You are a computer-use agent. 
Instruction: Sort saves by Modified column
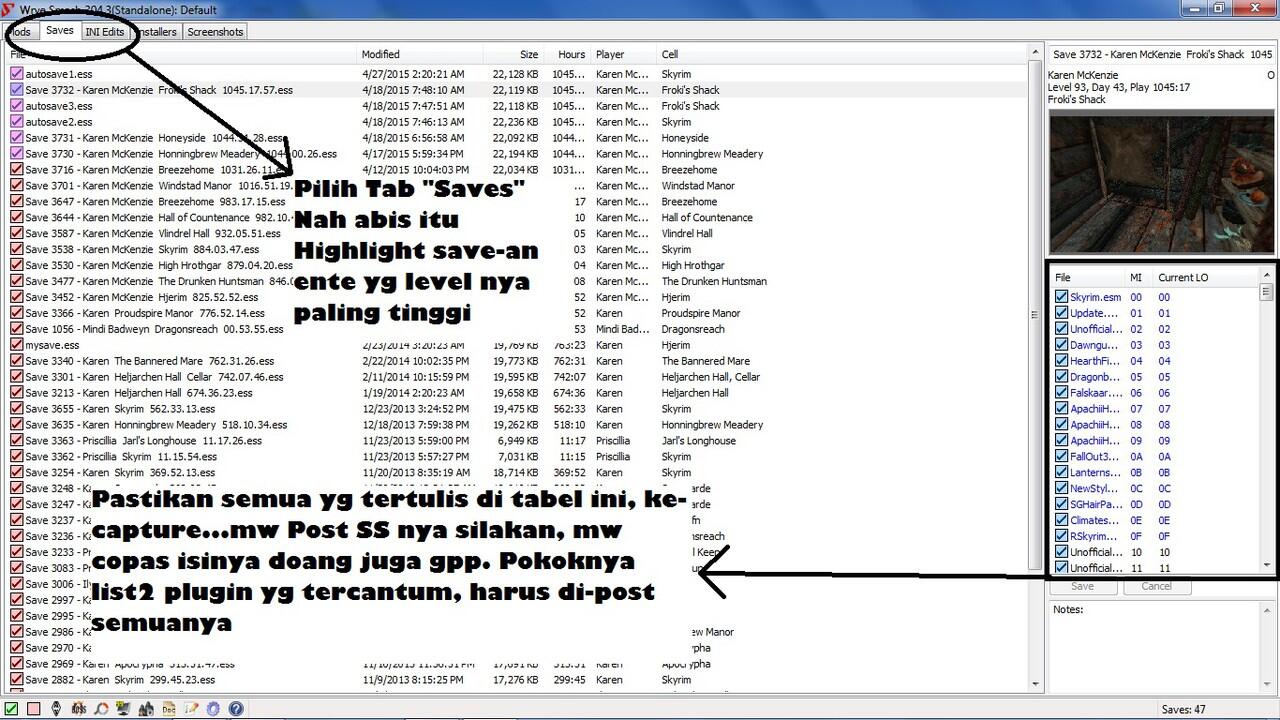point(421,55)
